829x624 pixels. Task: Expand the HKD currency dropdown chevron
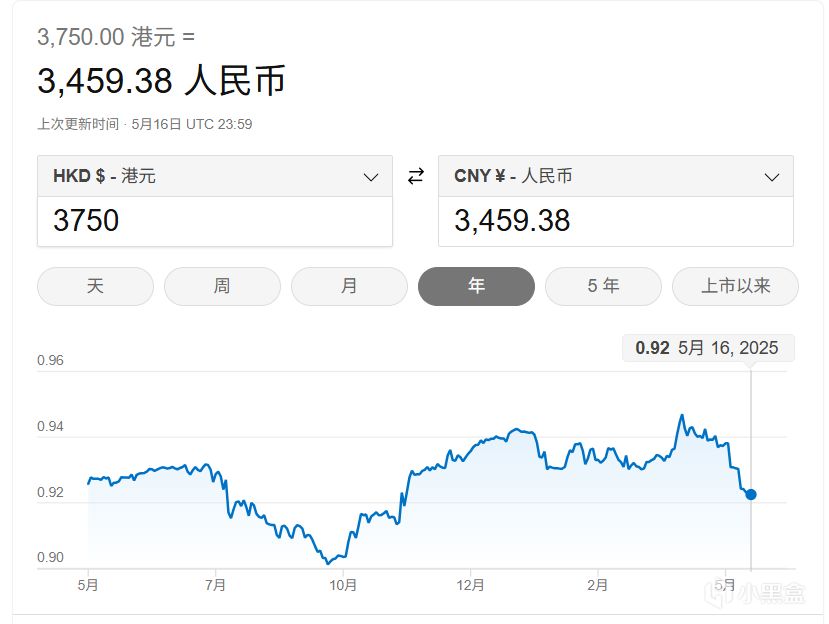[x=371, y=177]
